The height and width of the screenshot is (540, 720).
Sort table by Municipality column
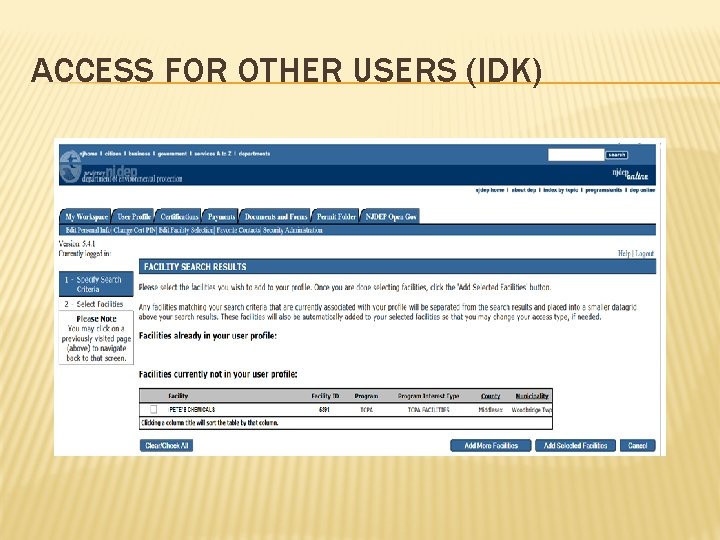pyautogui.click(x=532, y=395)
